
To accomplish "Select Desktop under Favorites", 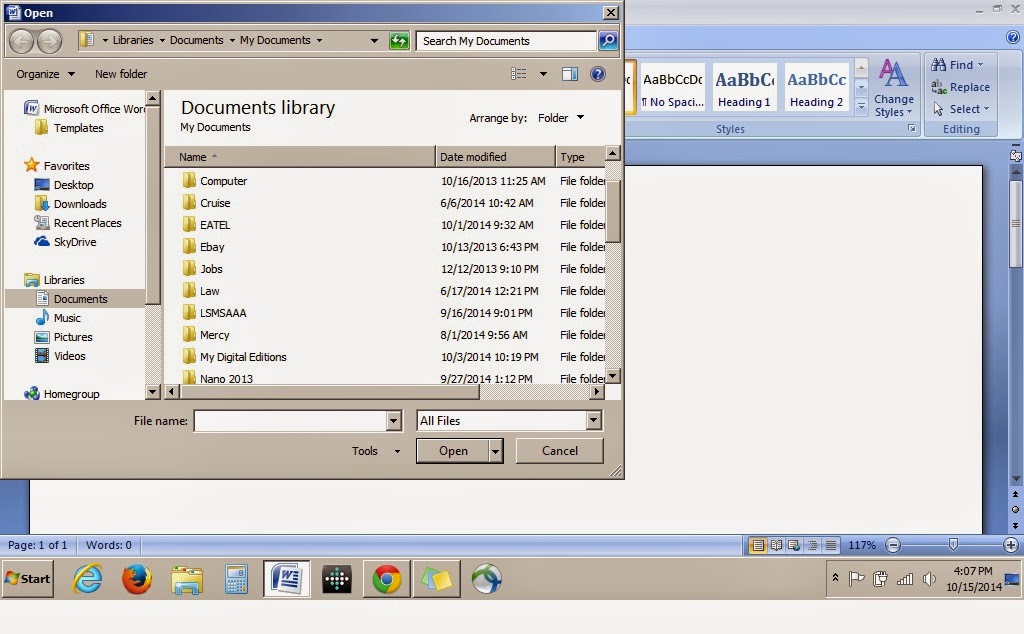I will coord(73,185).
